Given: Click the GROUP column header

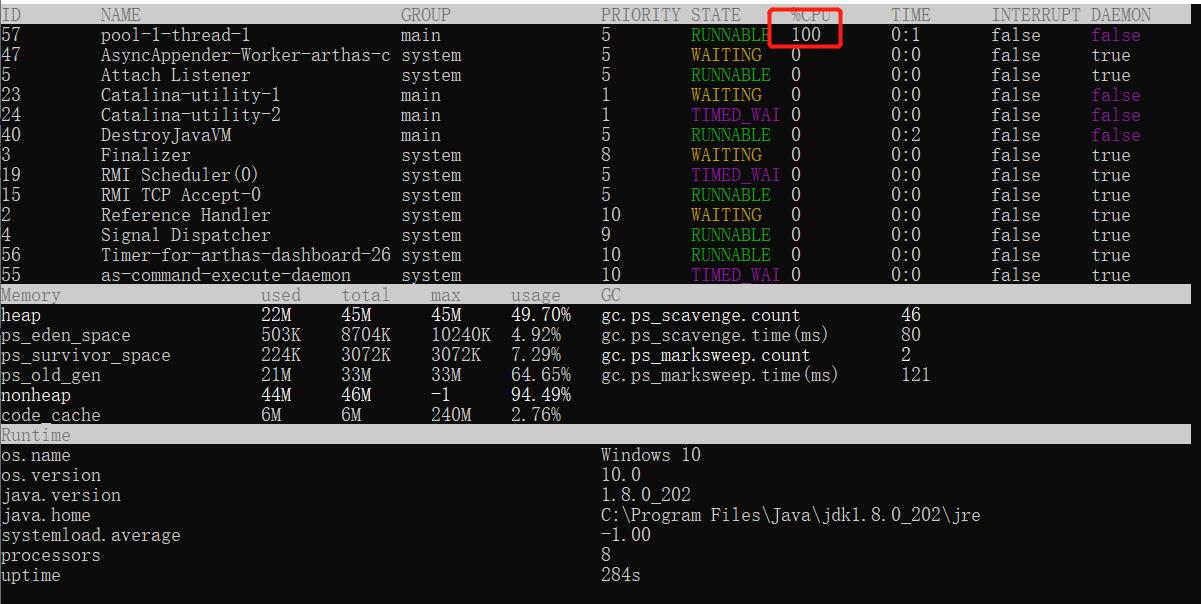Looking at the screenshot, I should [x=426, y=15].
